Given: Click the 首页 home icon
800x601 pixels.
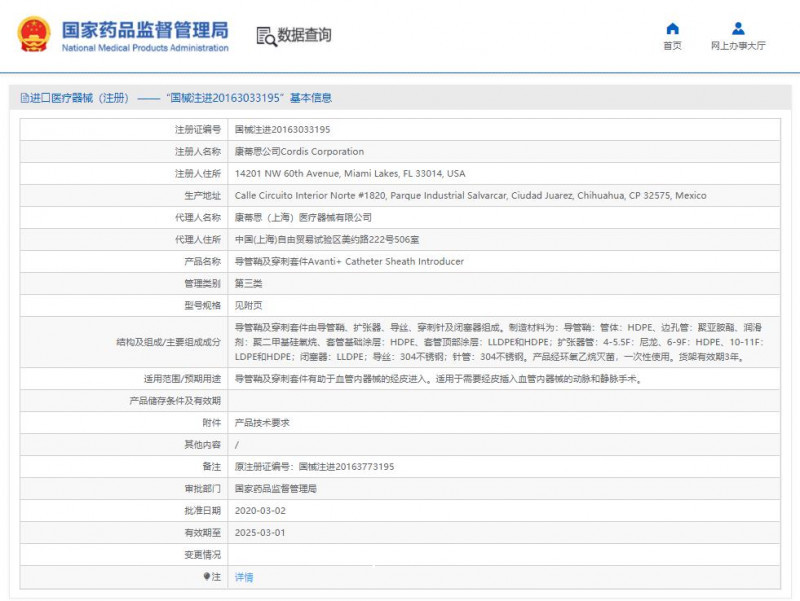Looking at the screenshot, I should [x=672, y=28].
